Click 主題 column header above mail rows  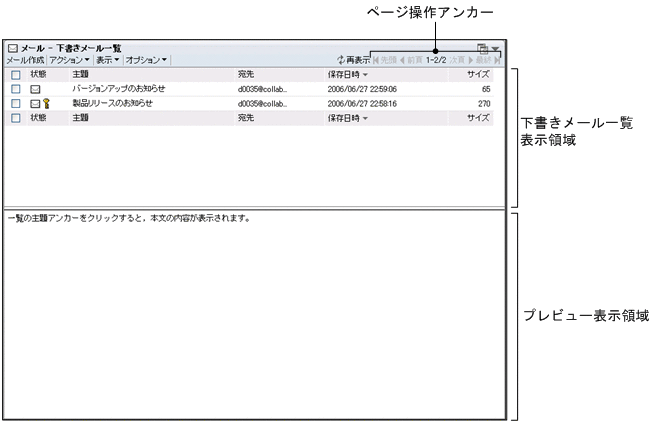pyautogui.click(x=80, y=75)
